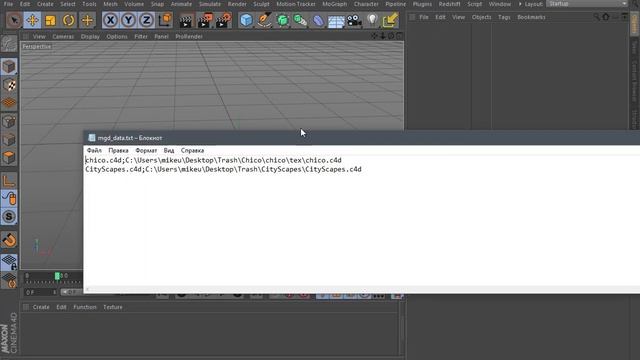The width and height of the screenshot is (640, 360).
Task: Click the current frame field 0 F
Action: [40, 292]
